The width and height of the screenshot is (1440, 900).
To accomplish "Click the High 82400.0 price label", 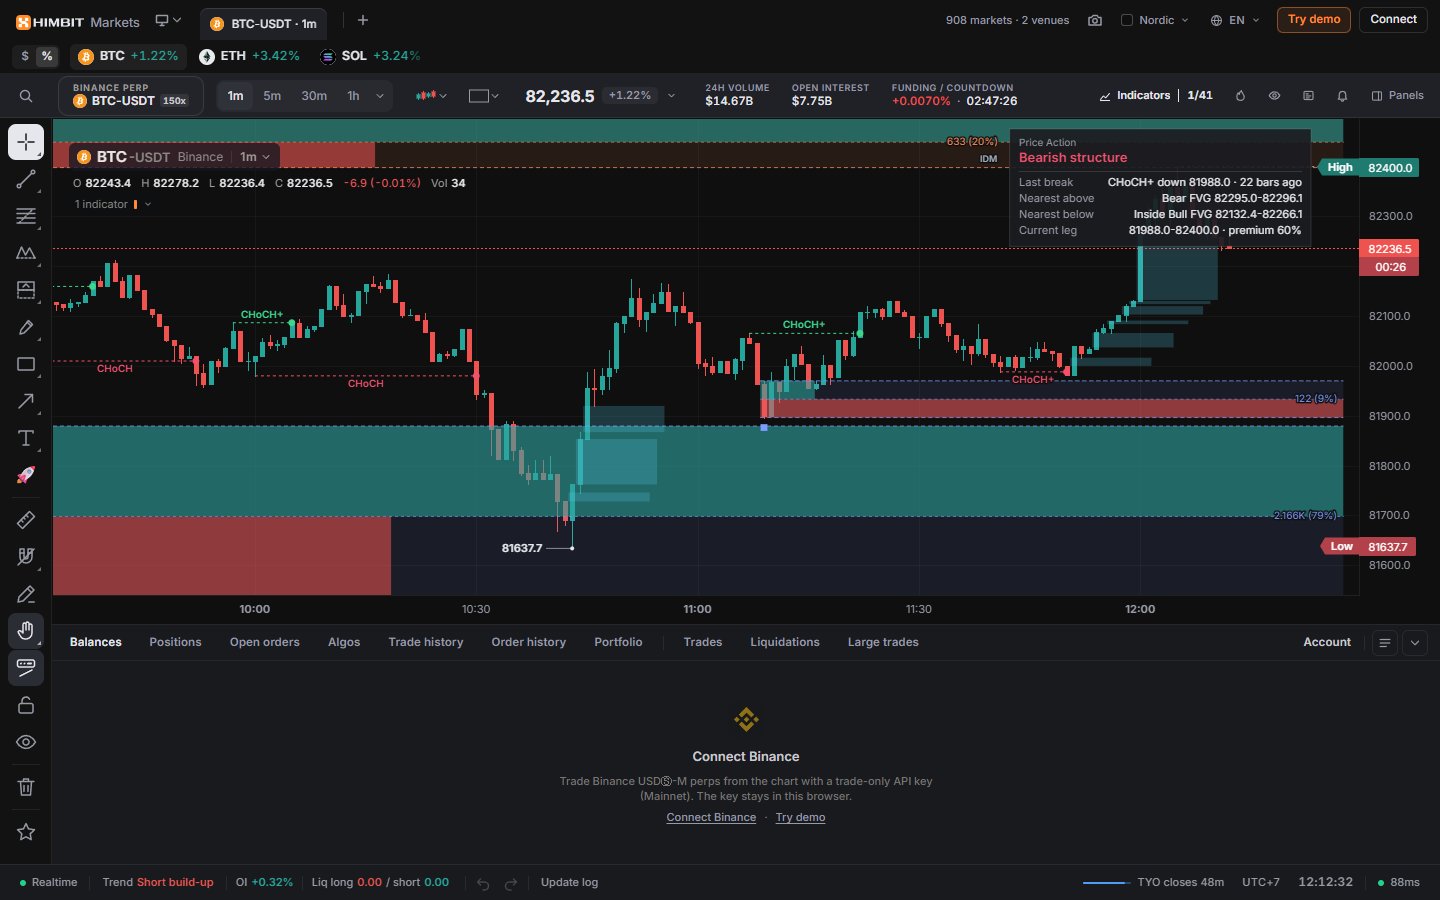I will [x=1370, y=168].
